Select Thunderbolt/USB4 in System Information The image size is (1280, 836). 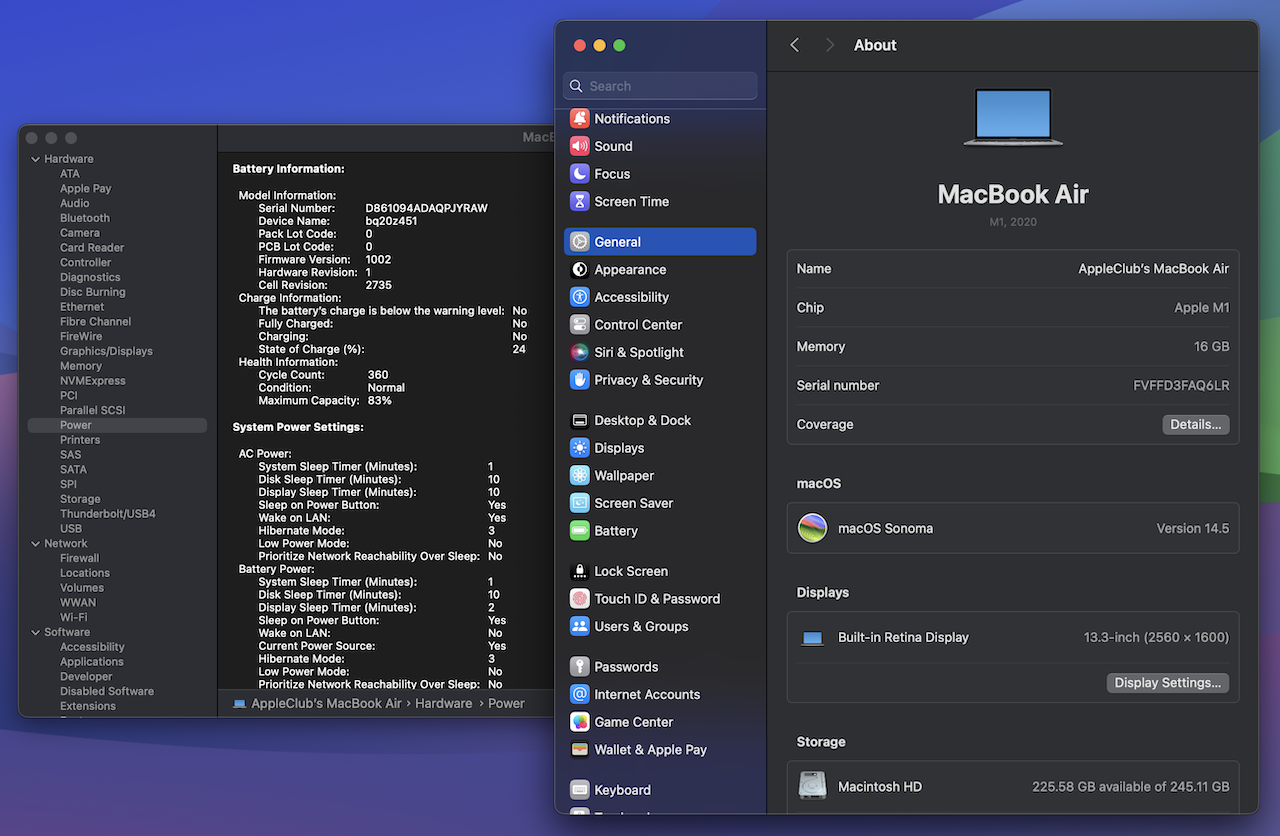(x=108, y=514)
